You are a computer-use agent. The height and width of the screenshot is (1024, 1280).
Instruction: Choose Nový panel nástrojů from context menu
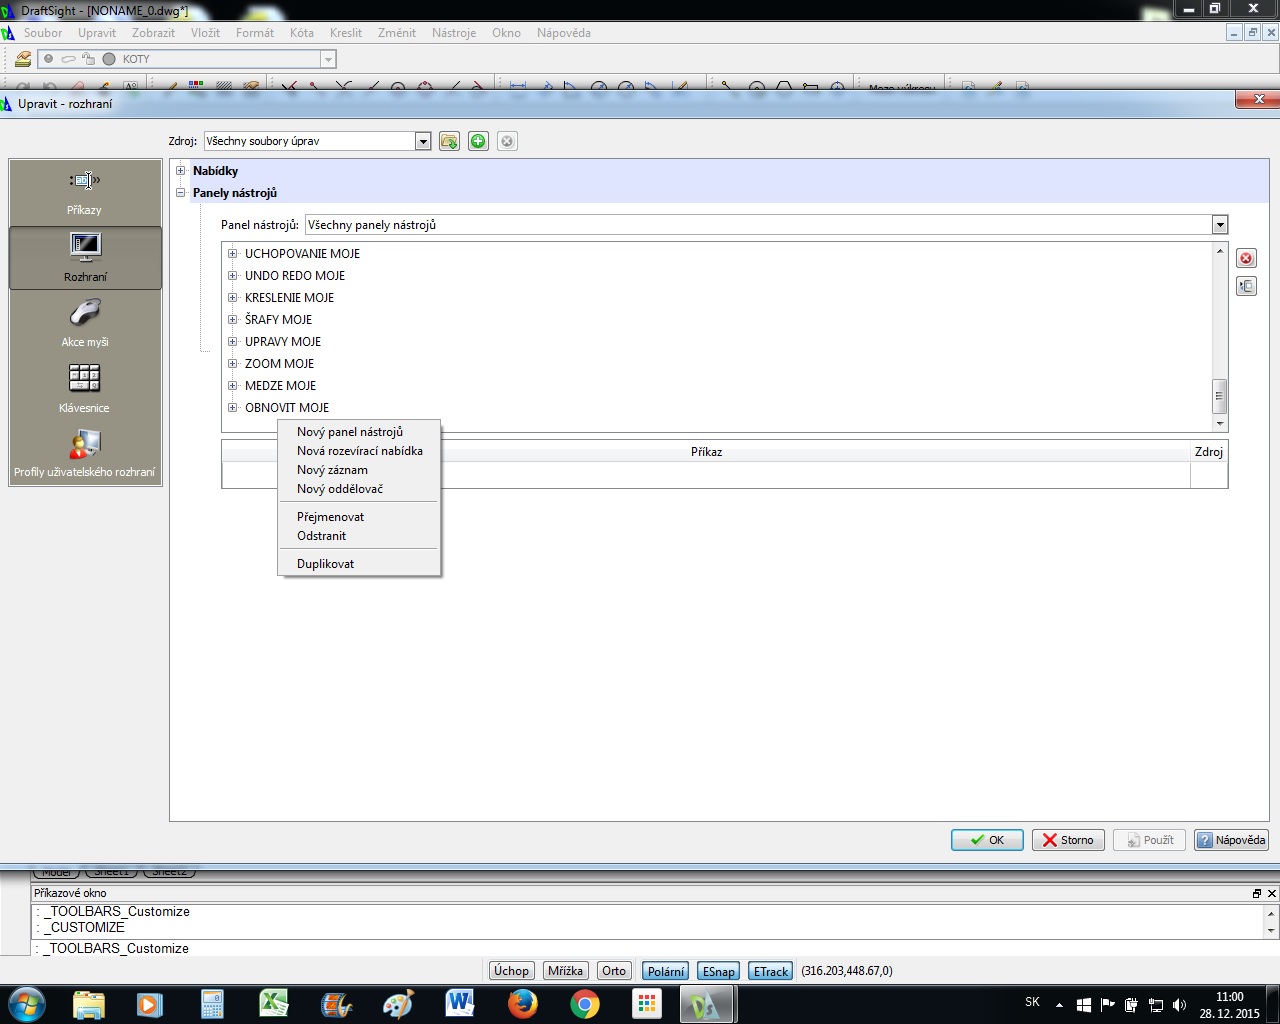(x=350, y=432)
